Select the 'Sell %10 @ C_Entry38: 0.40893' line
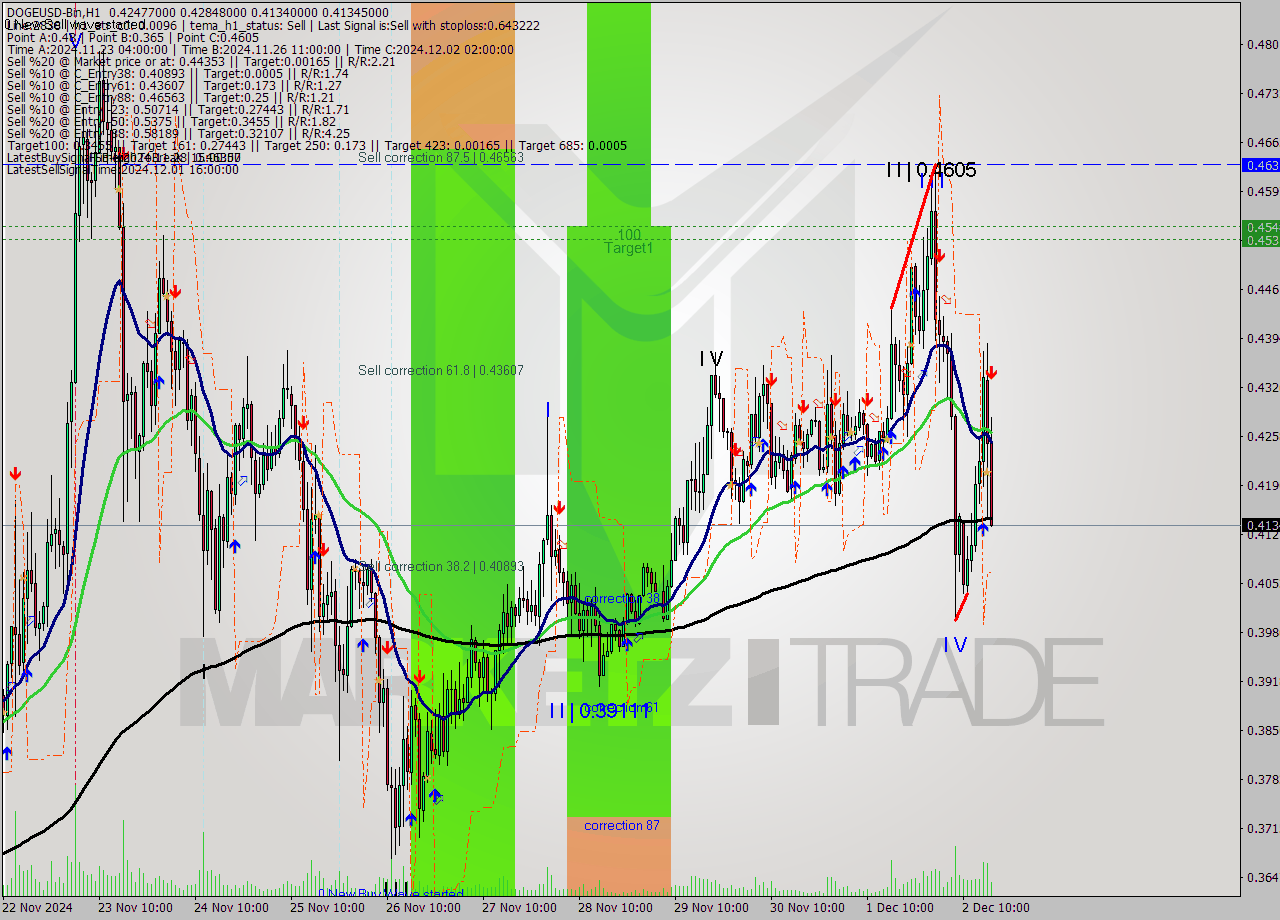 177,73
